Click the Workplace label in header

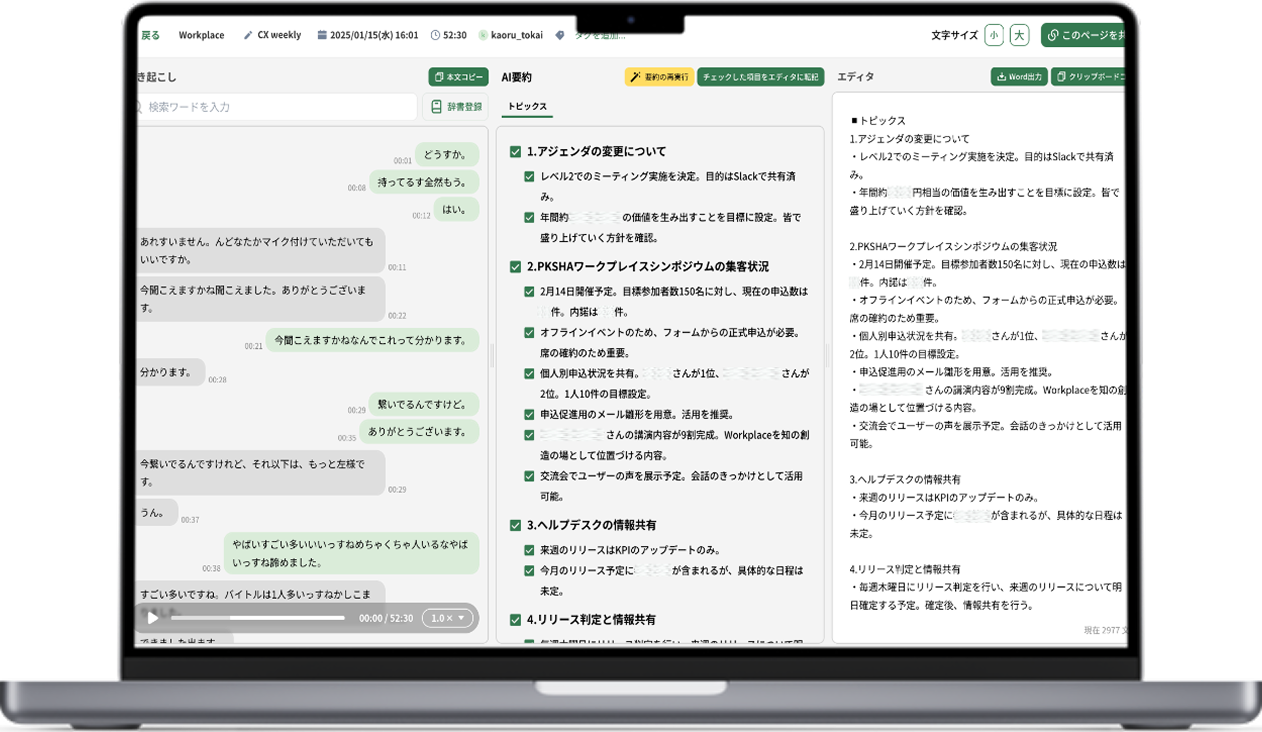201,35
